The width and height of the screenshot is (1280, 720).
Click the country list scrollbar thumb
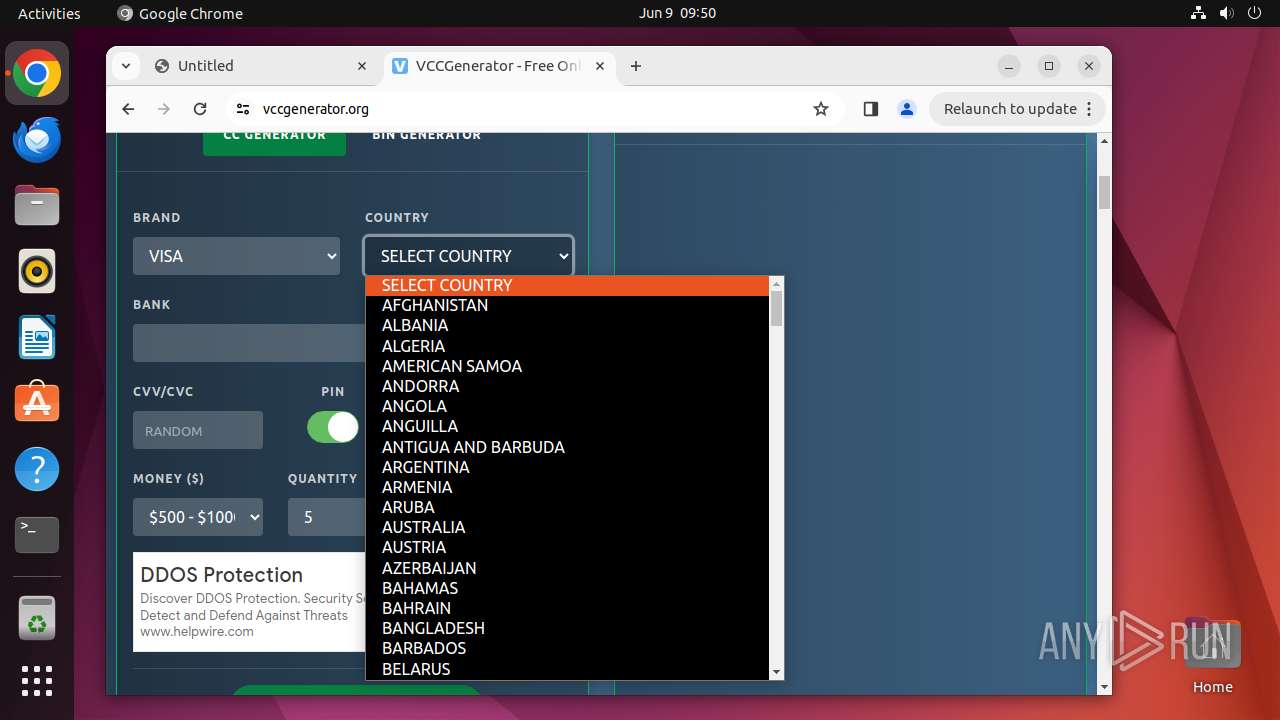click(776, 309)
